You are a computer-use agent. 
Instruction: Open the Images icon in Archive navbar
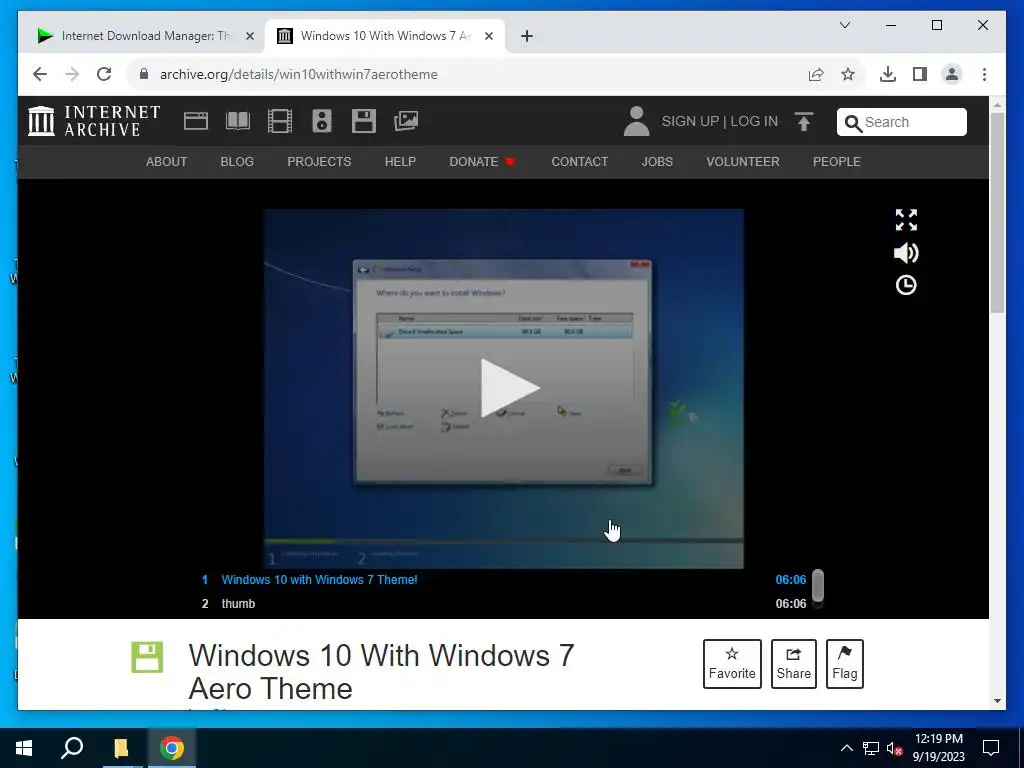click(x=406, y=121)
